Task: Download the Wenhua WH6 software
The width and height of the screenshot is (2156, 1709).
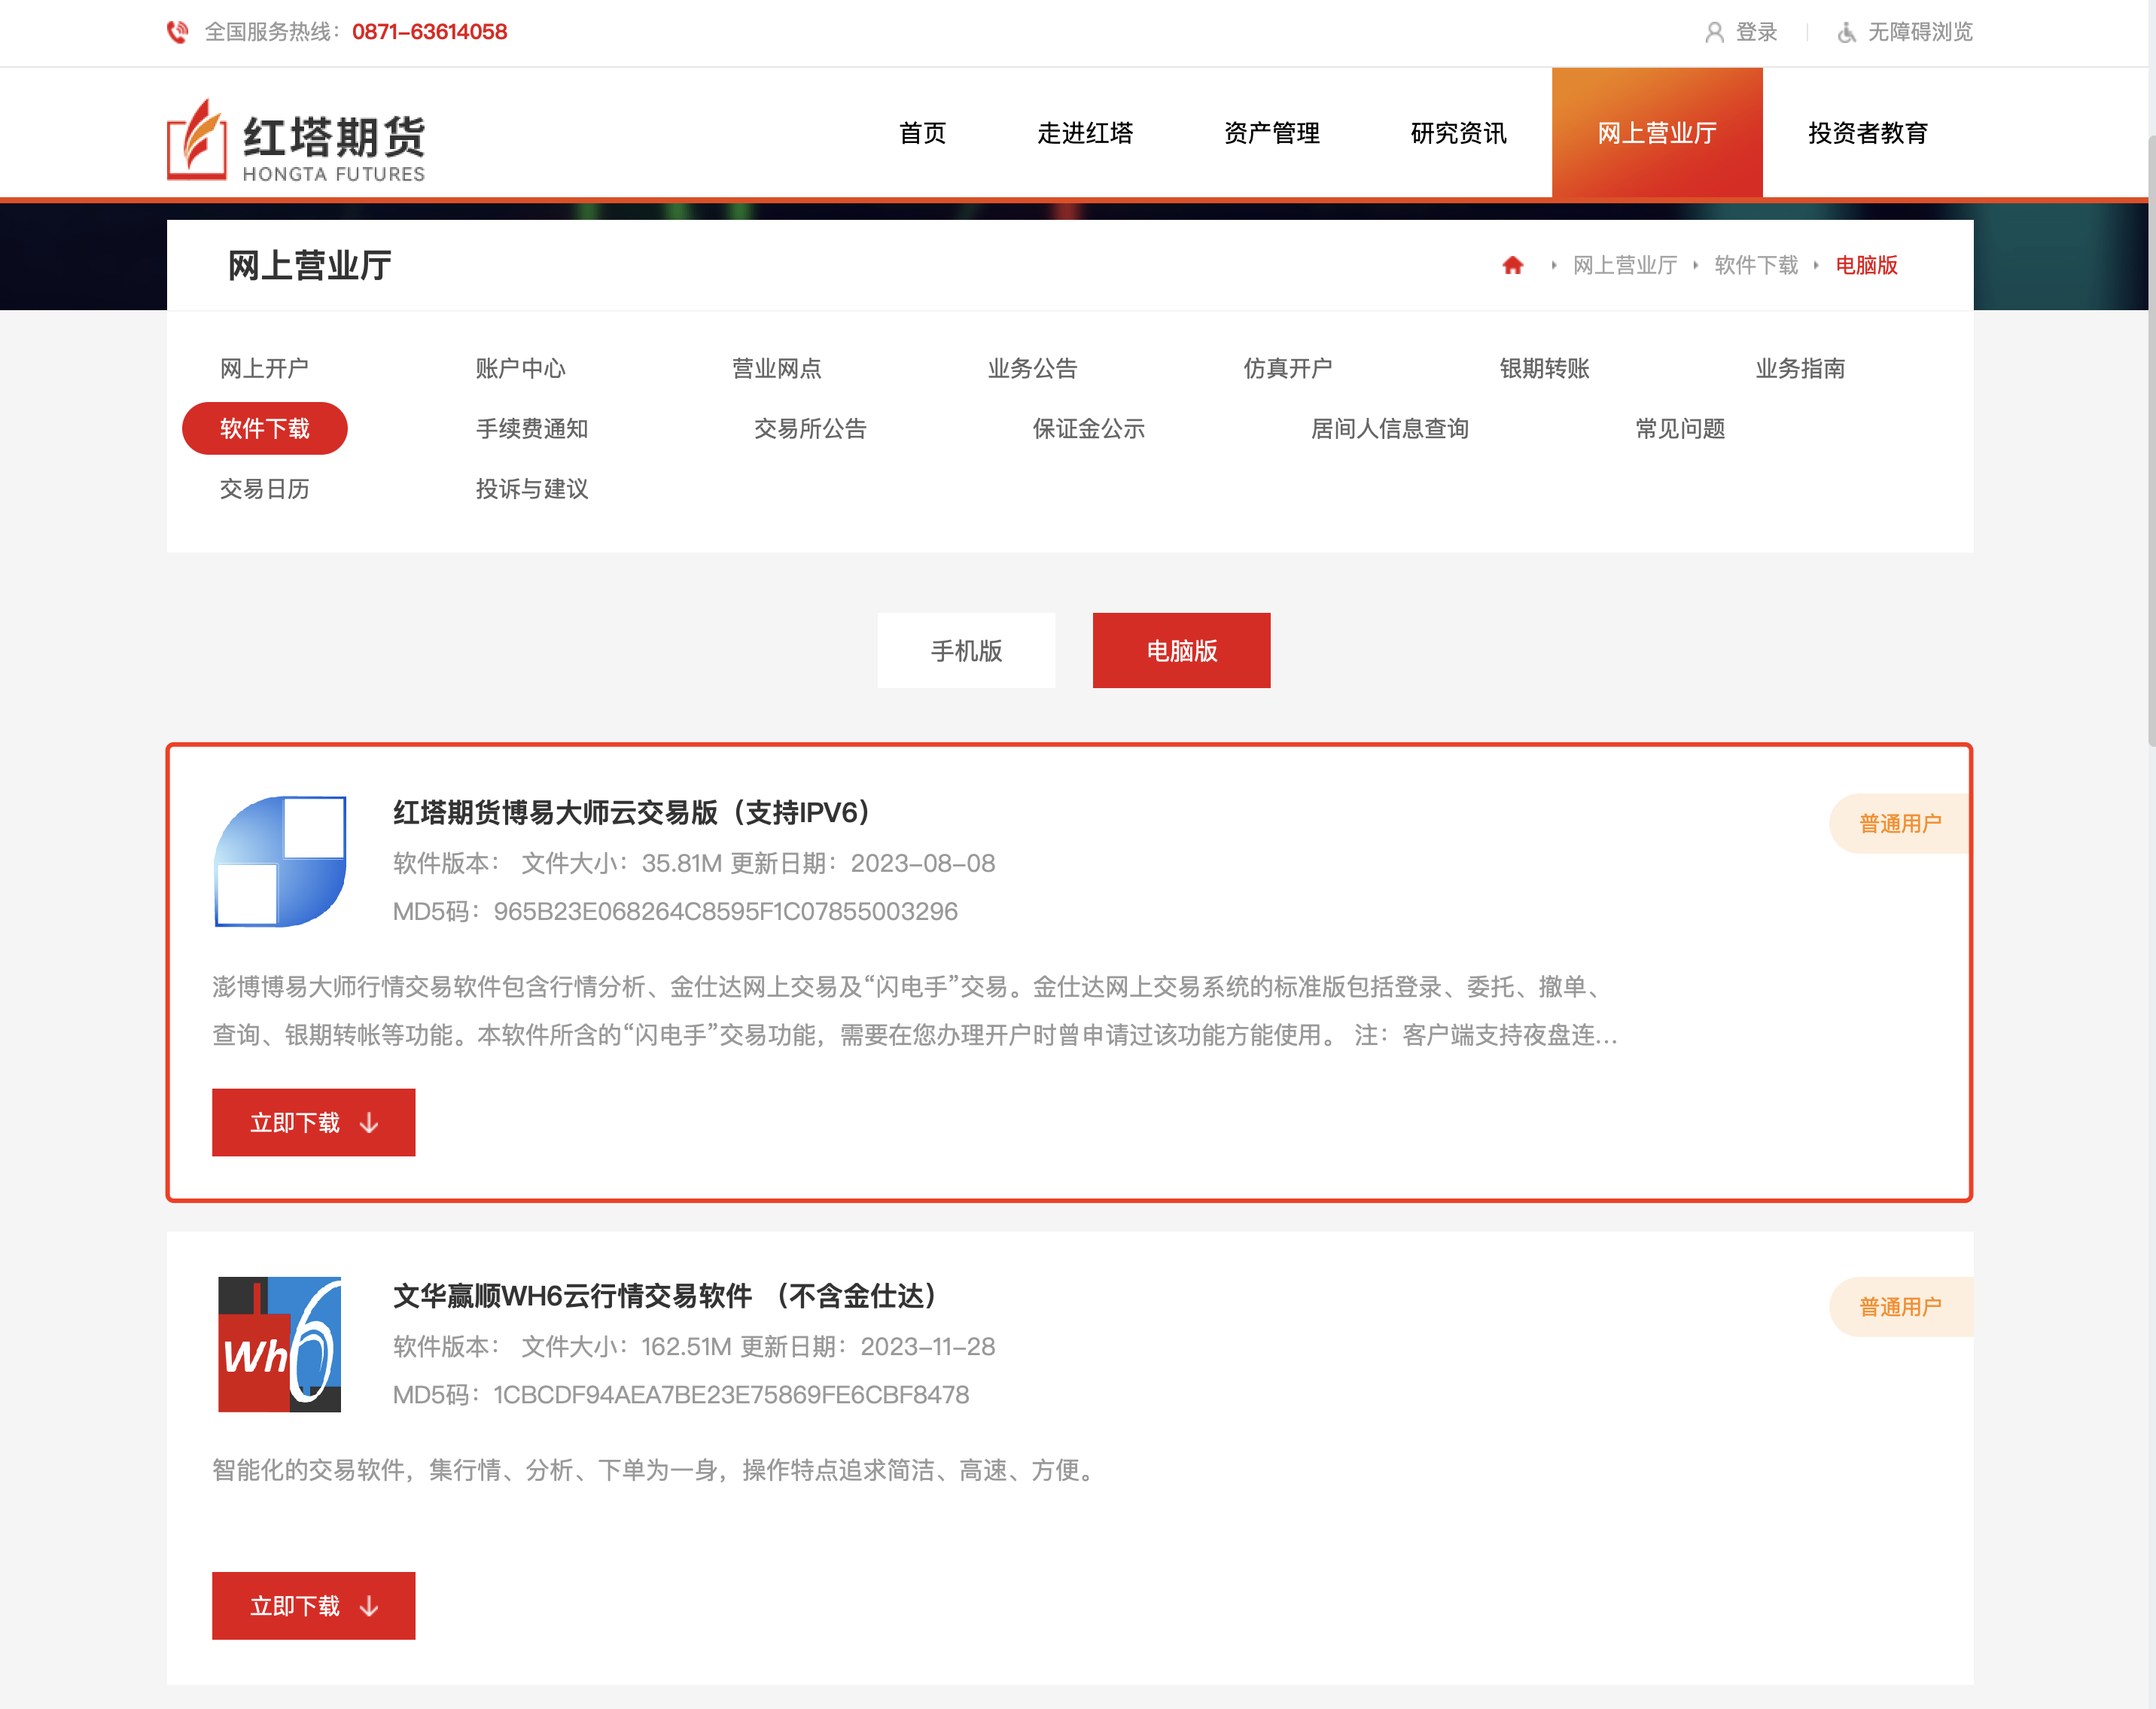Action: (313, 1606)
